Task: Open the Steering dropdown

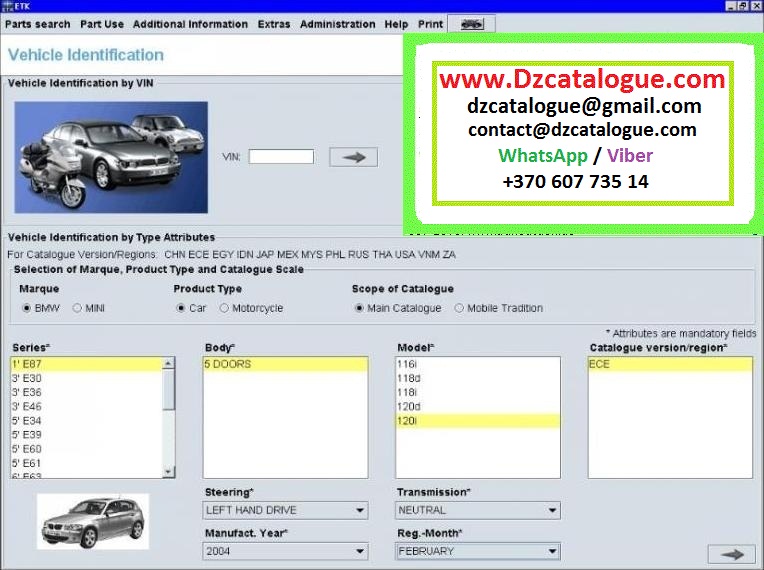Action: (x=286, y=510)
